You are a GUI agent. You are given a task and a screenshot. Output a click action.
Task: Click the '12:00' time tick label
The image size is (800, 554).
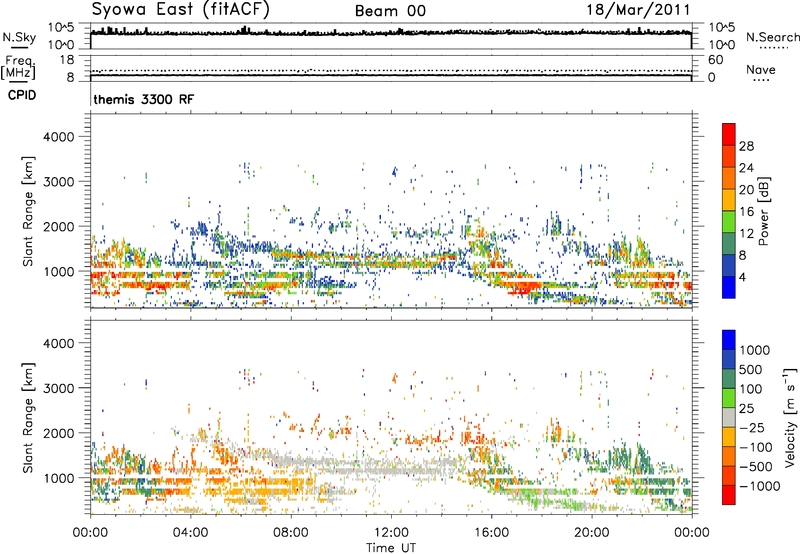pyautogui.click(x=391, y=533)
